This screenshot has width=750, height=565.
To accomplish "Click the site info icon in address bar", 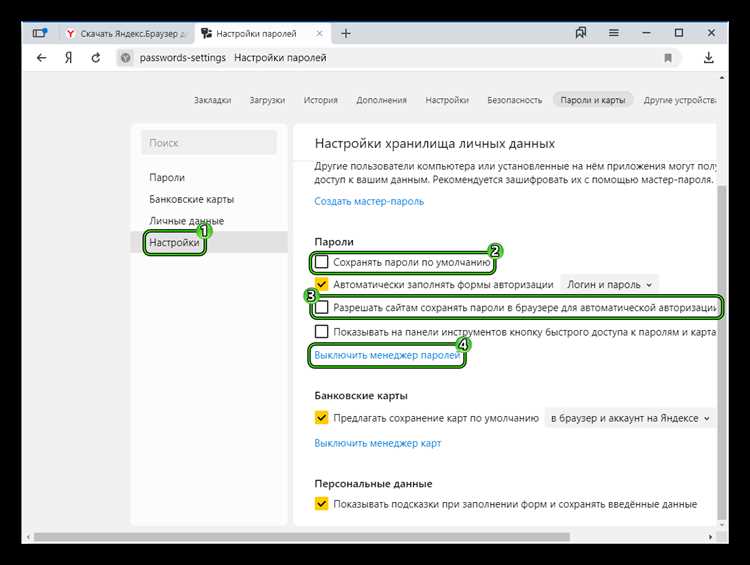I will coord(125,58).
